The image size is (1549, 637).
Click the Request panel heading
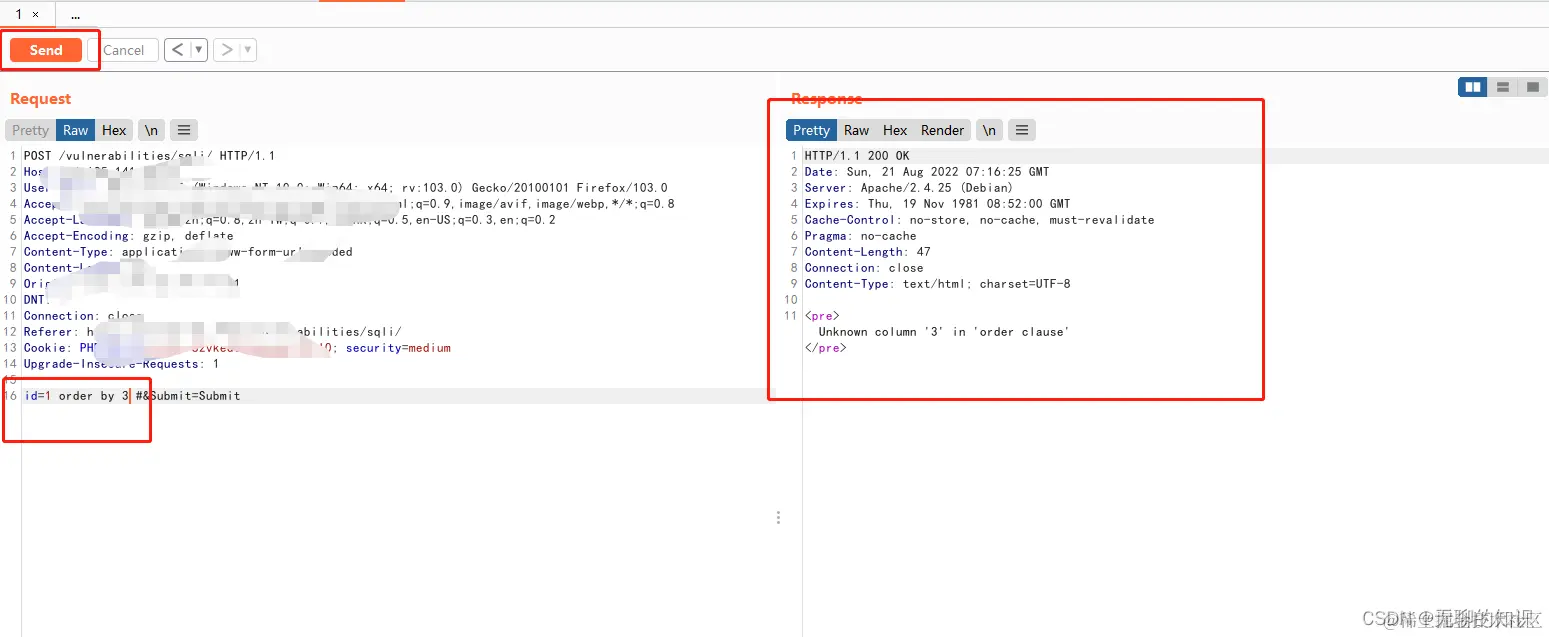(41, 99)
